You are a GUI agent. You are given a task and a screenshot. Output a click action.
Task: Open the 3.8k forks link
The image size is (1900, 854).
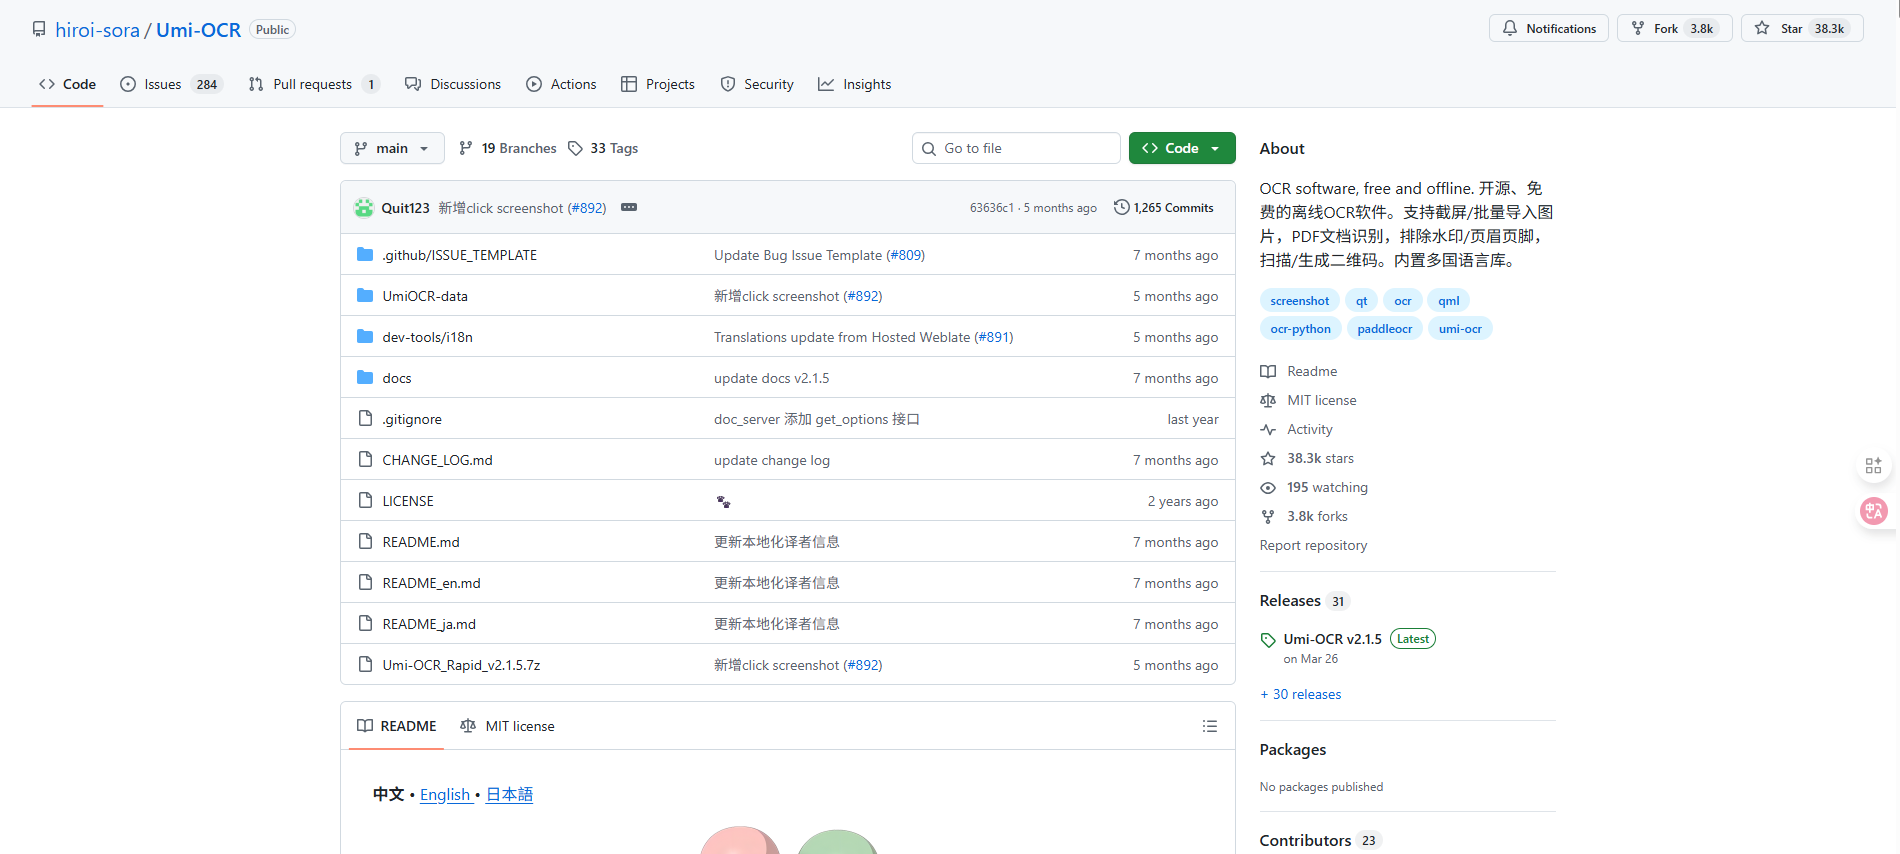pyautogui.click(x=1317, y=516)
